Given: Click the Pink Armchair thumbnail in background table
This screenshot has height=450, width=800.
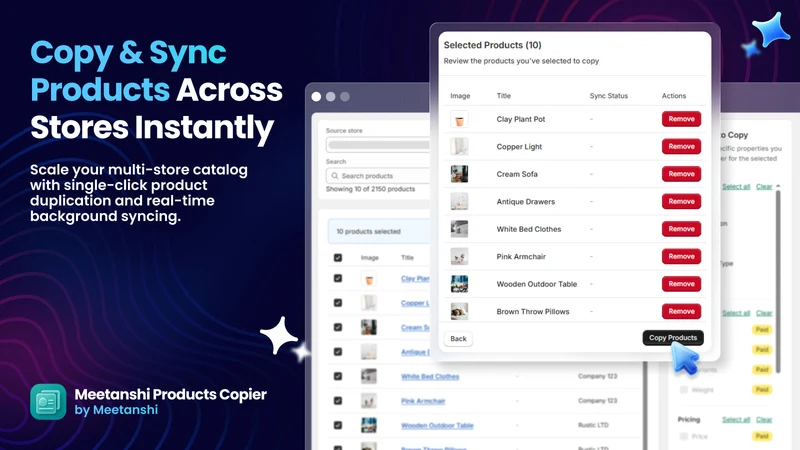Looking at the screenshot, I should [x=369, y=401].
